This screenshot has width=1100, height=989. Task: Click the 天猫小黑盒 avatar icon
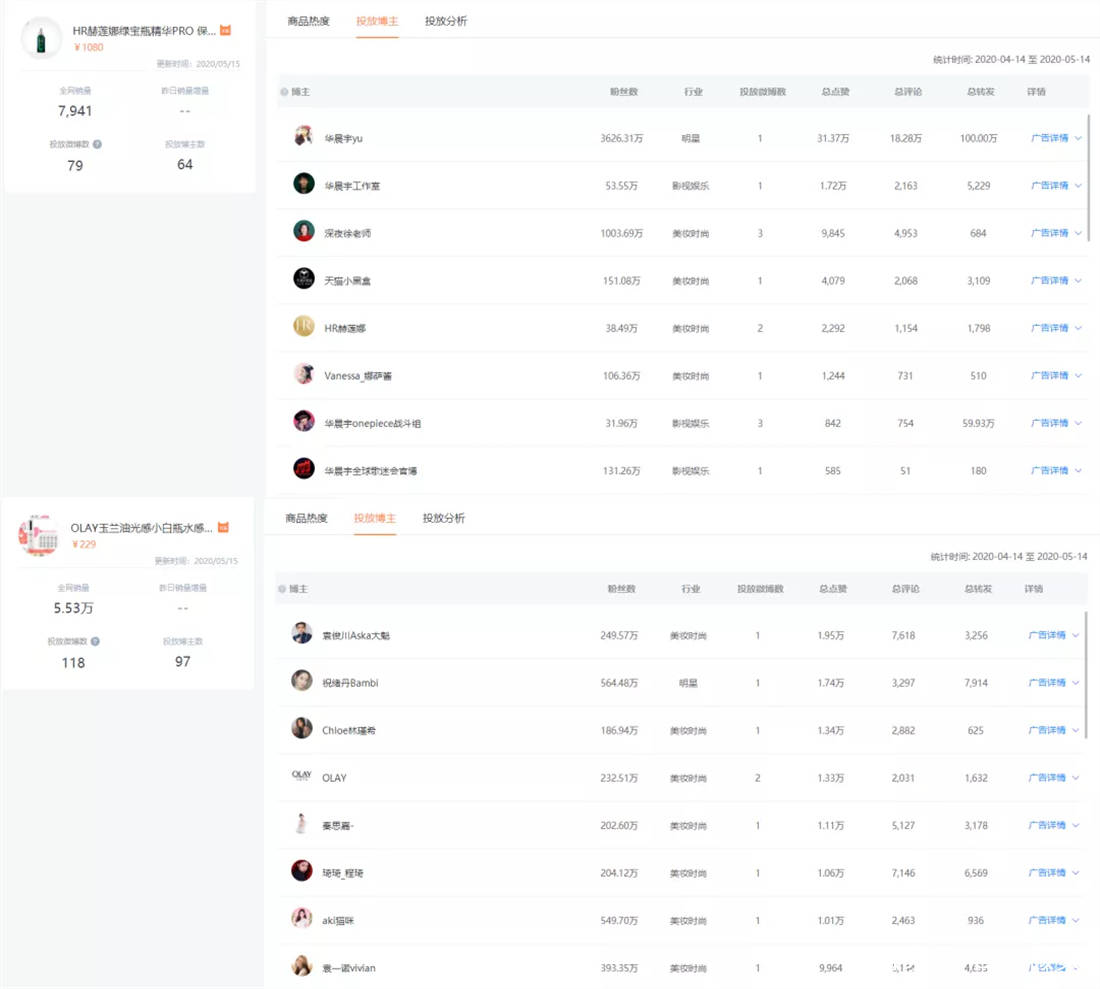coord(304,280)
